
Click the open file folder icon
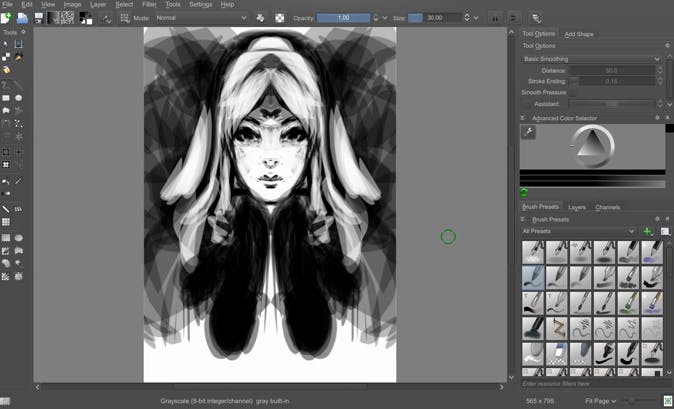(x=22, y=18)
